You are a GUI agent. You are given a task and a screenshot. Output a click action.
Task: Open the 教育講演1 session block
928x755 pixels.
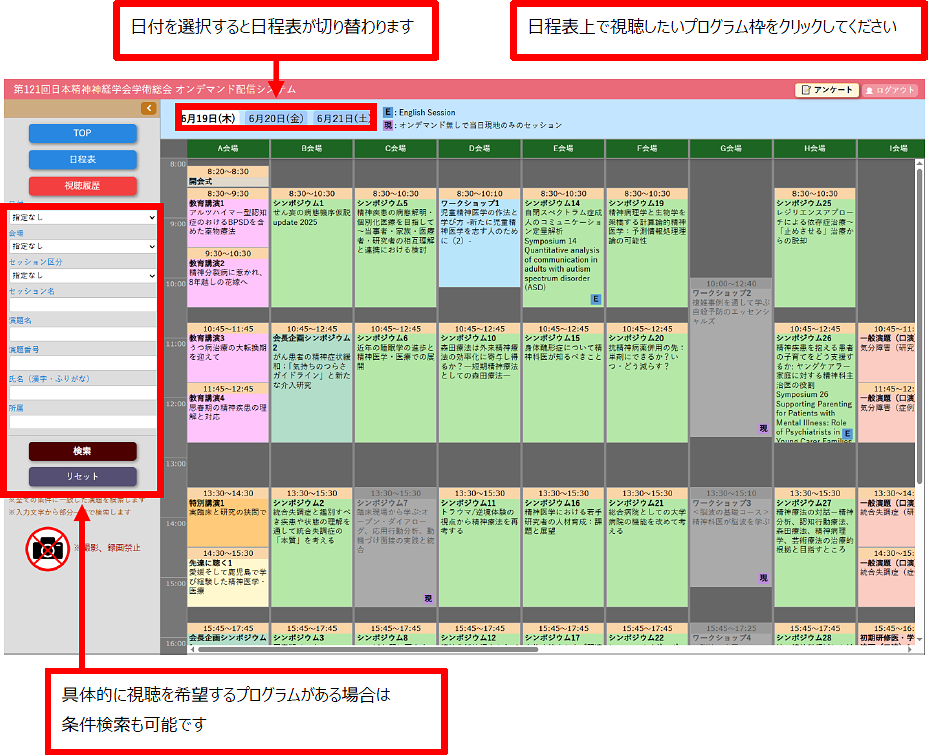[228, 218]
